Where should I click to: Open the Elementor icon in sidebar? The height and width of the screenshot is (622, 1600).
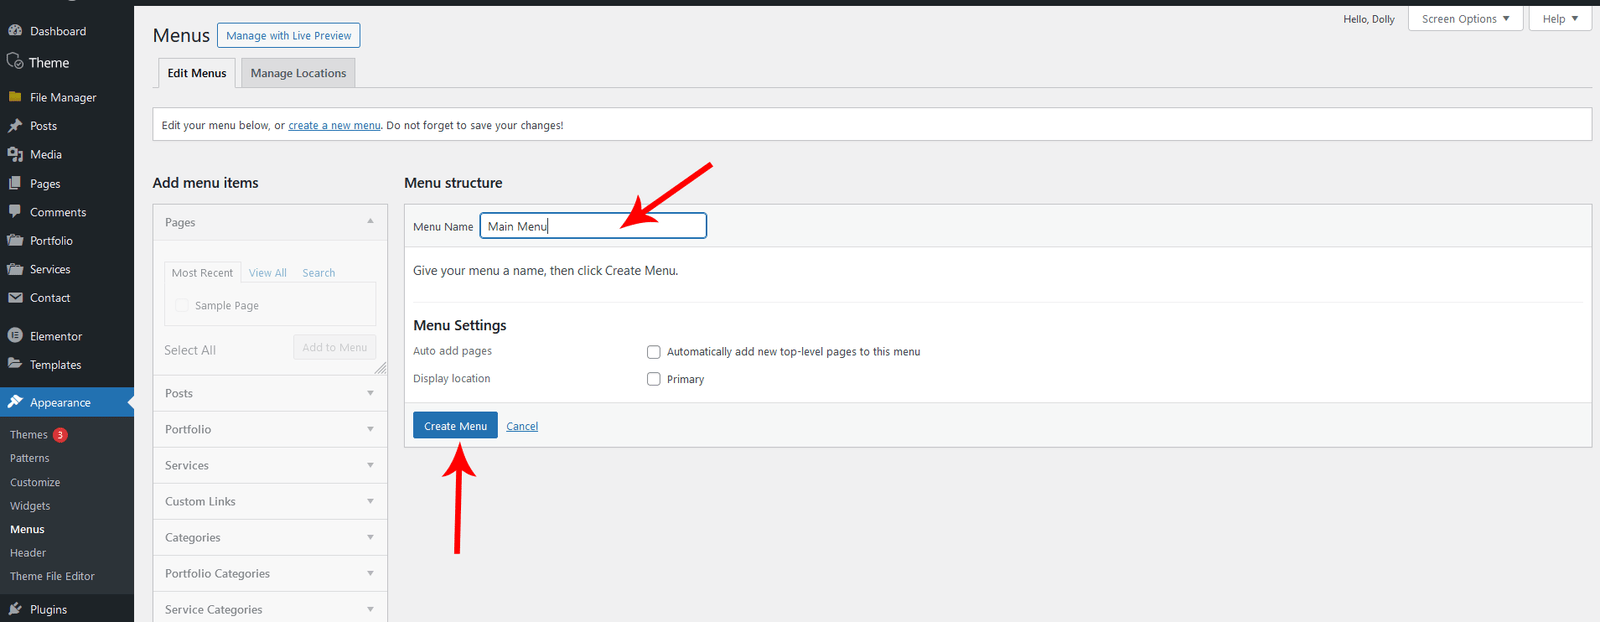click(x=15, y=336)
